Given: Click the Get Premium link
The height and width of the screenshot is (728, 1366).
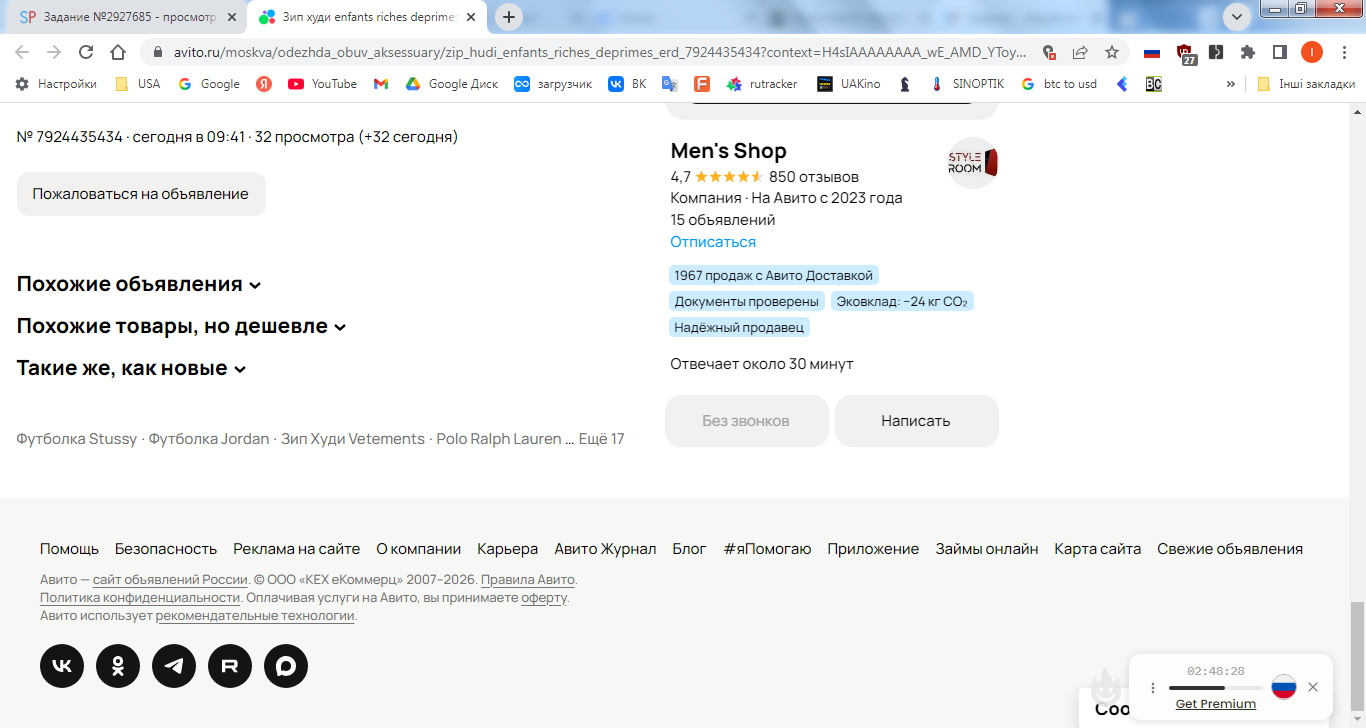Looking at the screenshot, I should [x=1216, y=704].
